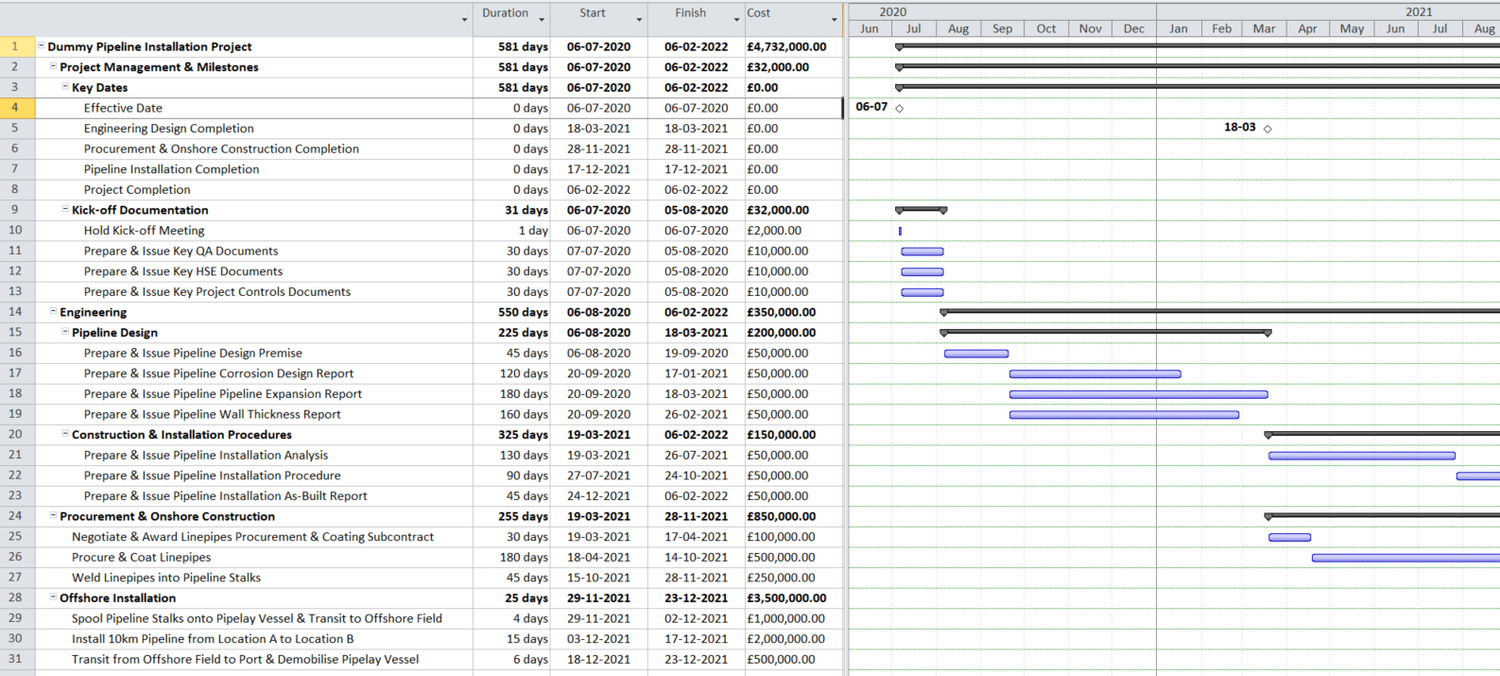Click the Gantt bar for Procure & Coat Linepipes
This screenshot has height=676, width=1500.
coord(1400,557)
